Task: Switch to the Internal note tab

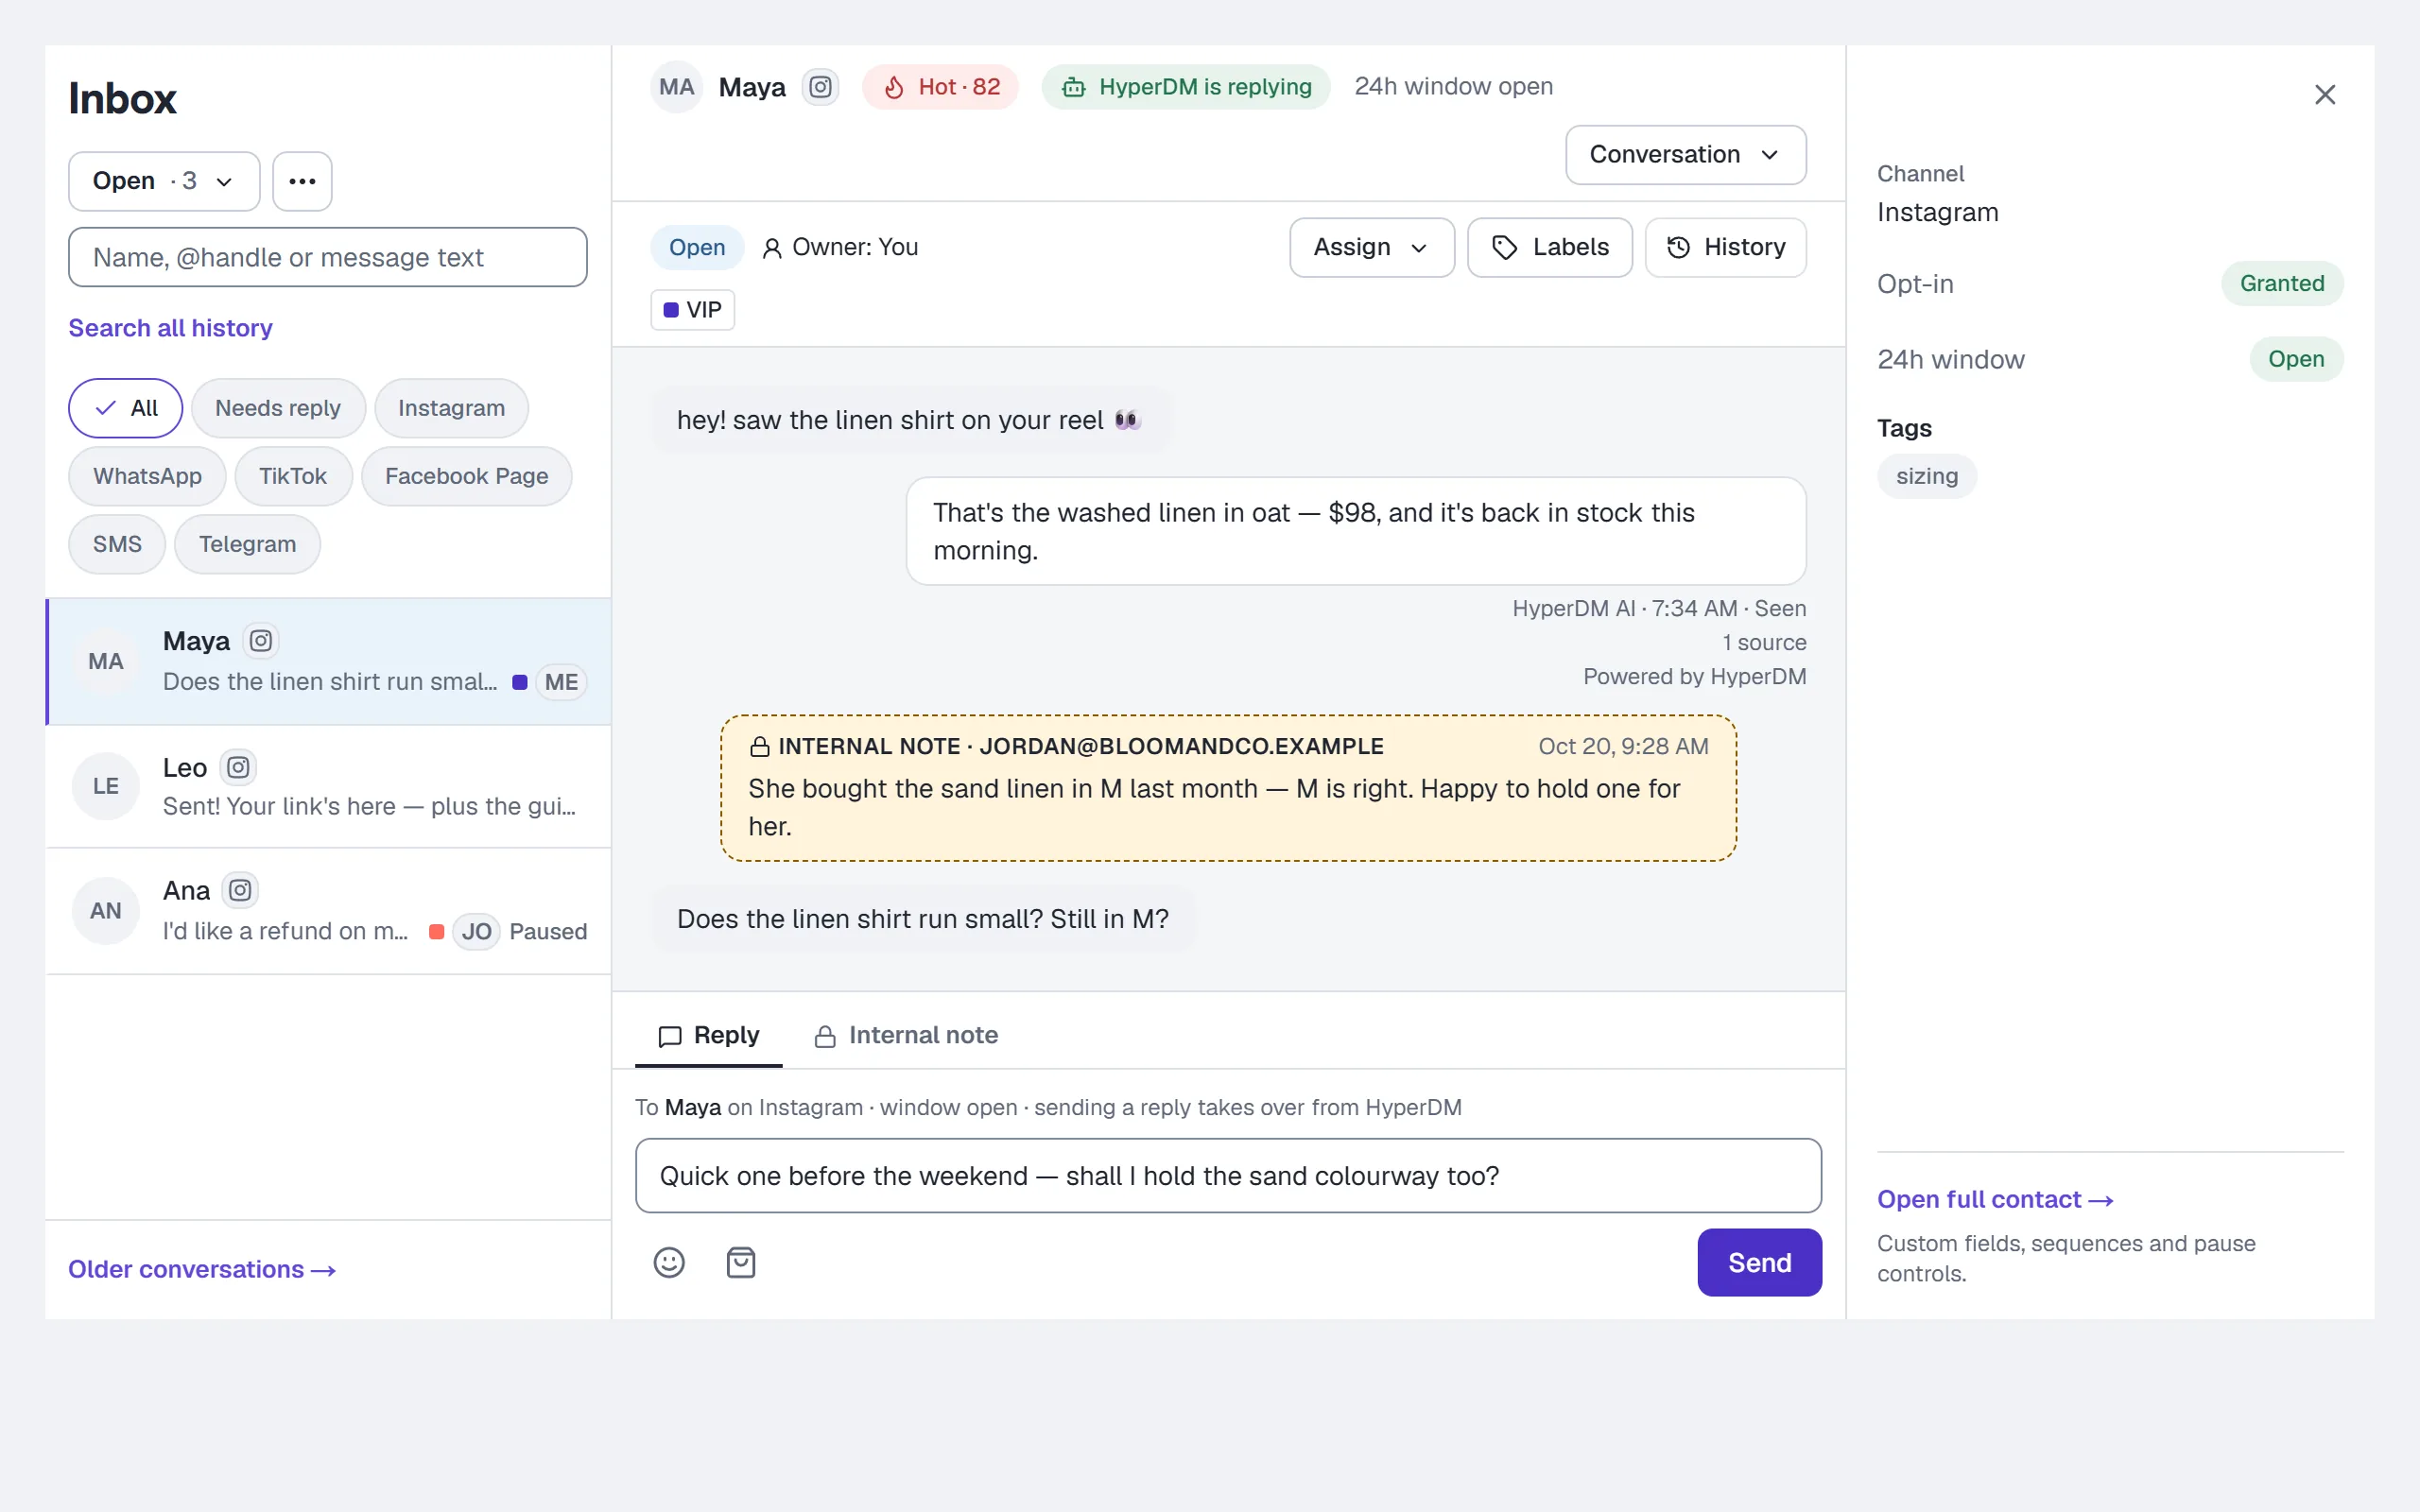Action: coord(906,1036)
